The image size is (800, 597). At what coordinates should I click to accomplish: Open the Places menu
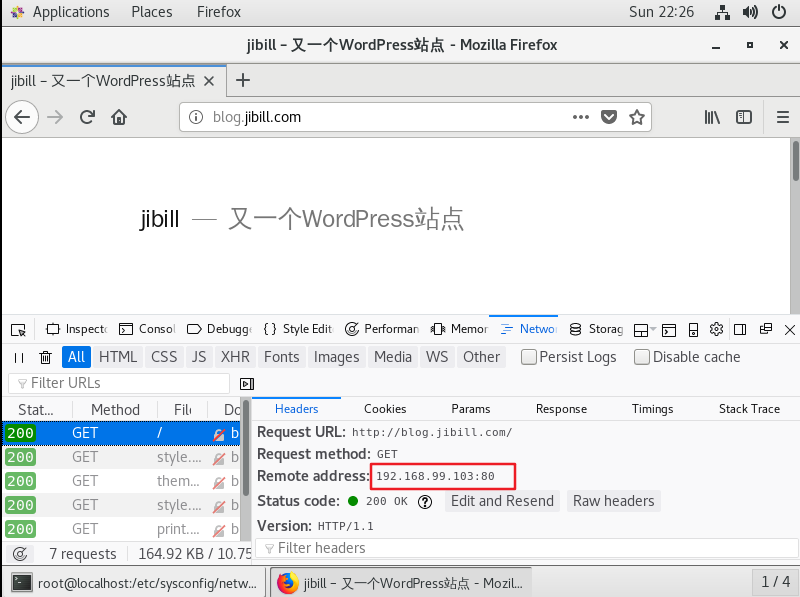click(152, 12)
